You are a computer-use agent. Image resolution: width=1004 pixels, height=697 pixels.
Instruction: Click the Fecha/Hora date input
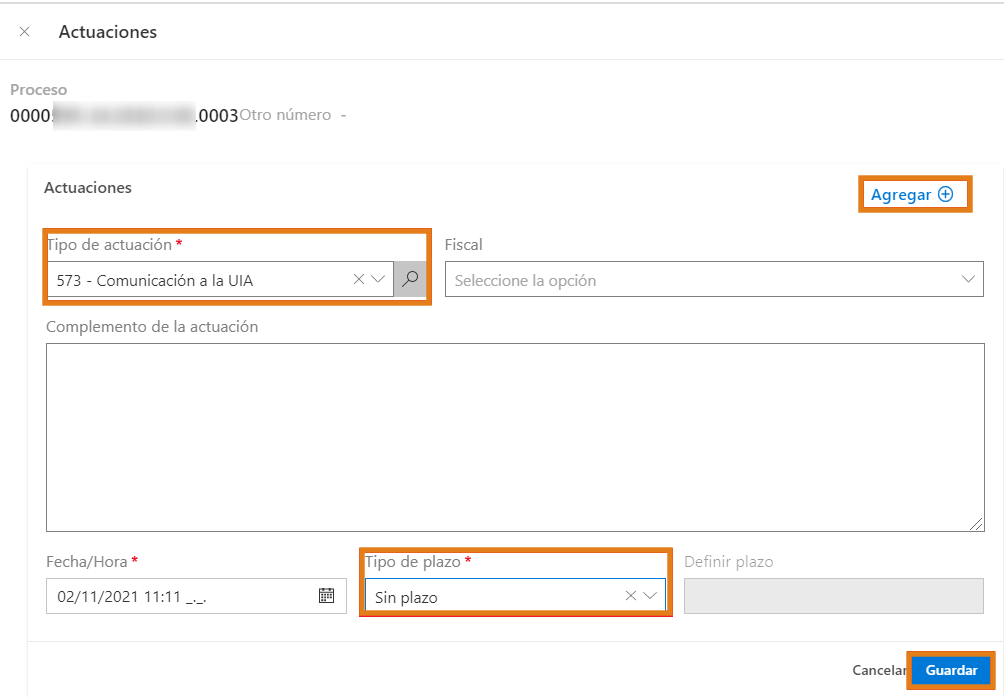coord(180,597)
